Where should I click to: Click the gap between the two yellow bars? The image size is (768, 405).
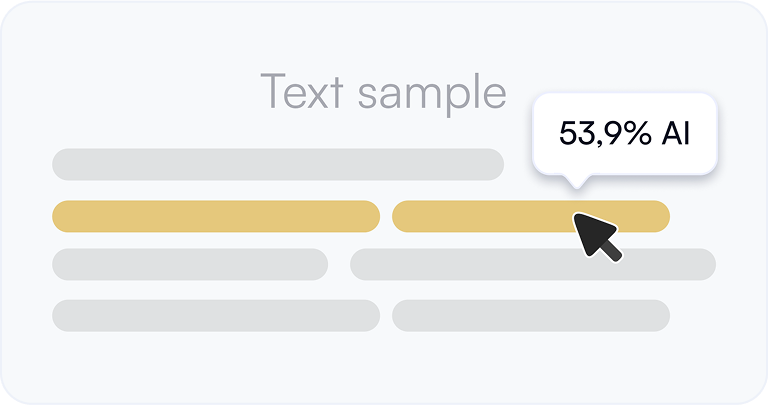coord(386,216)
